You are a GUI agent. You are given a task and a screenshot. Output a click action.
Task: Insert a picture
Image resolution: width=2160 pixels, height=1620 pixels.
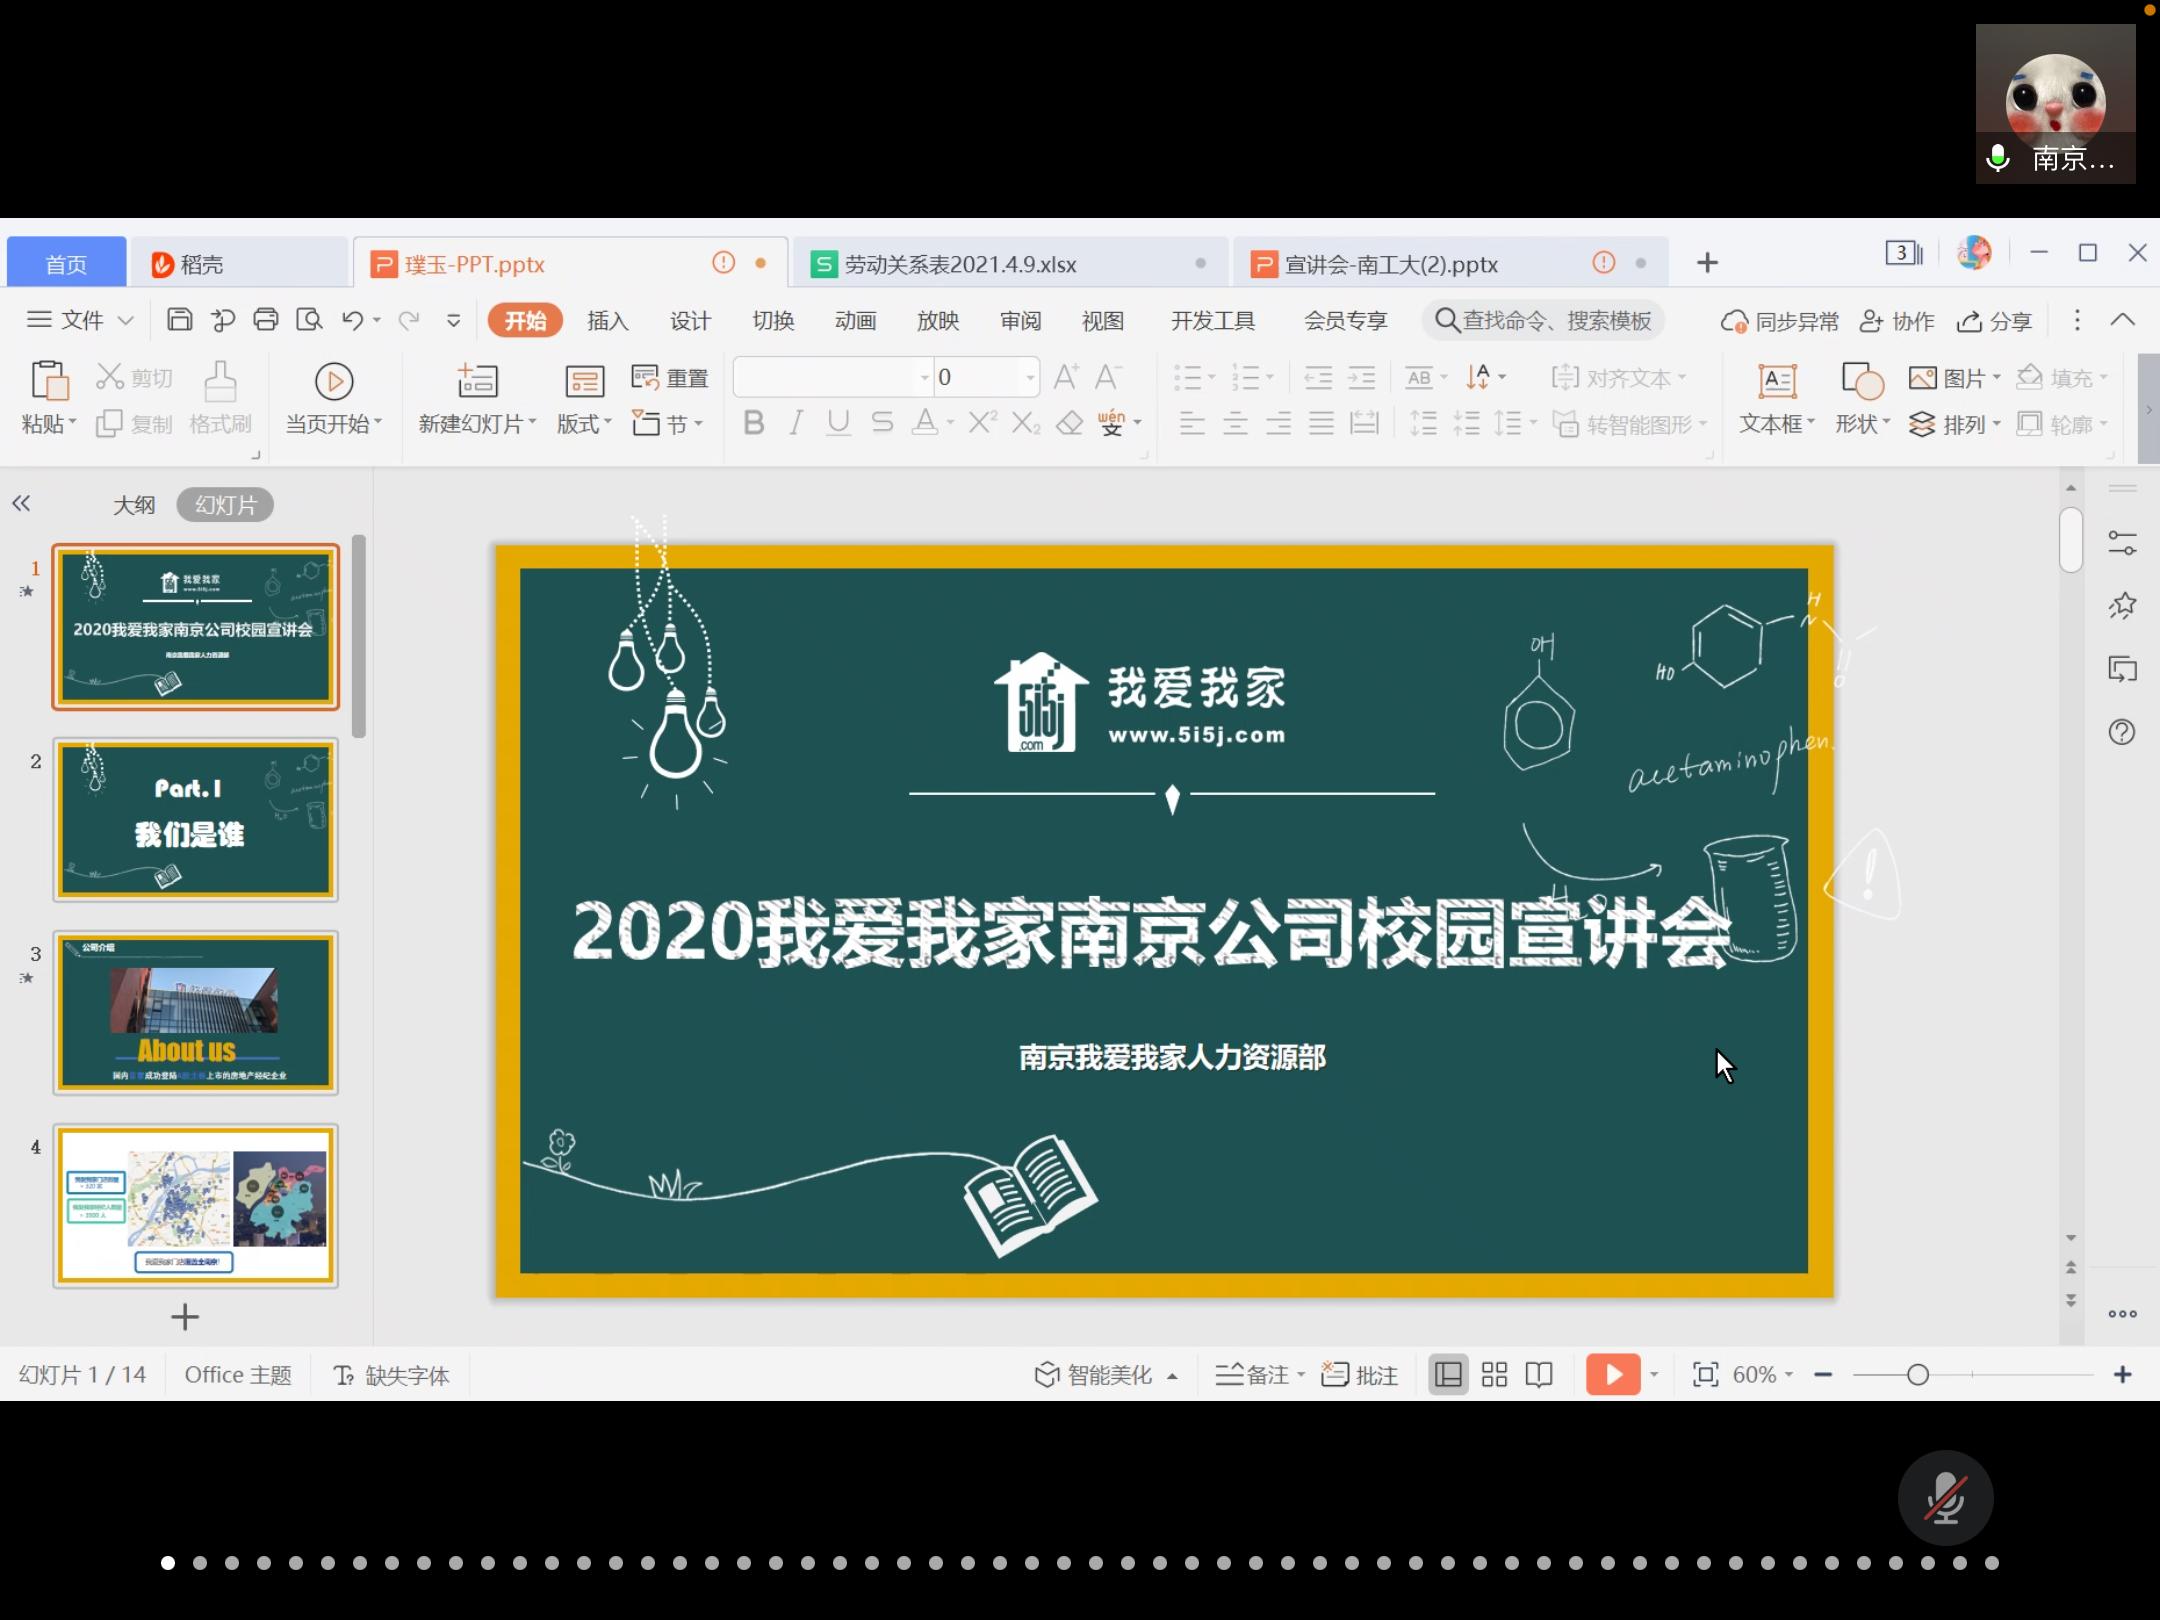click(1955, 378)
